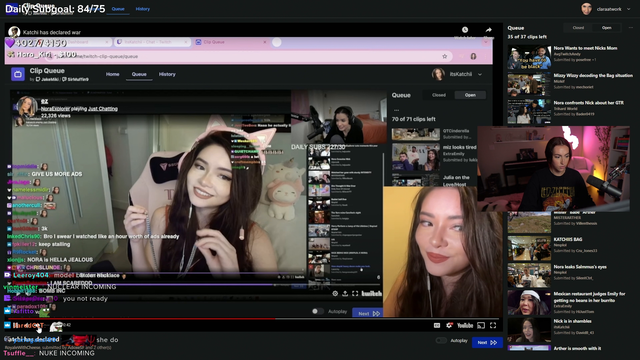Switch to the Queue tab in the top bar
The height and width of the screenshot is (360, 640).
coord(118,9)
